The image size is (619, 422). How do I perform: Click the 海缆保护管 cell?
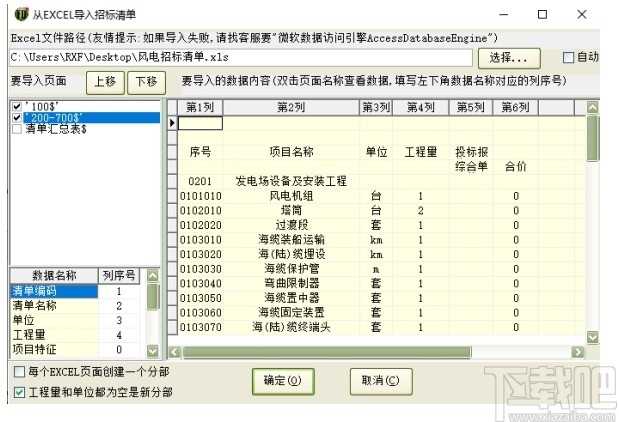(x=291, y=269)
